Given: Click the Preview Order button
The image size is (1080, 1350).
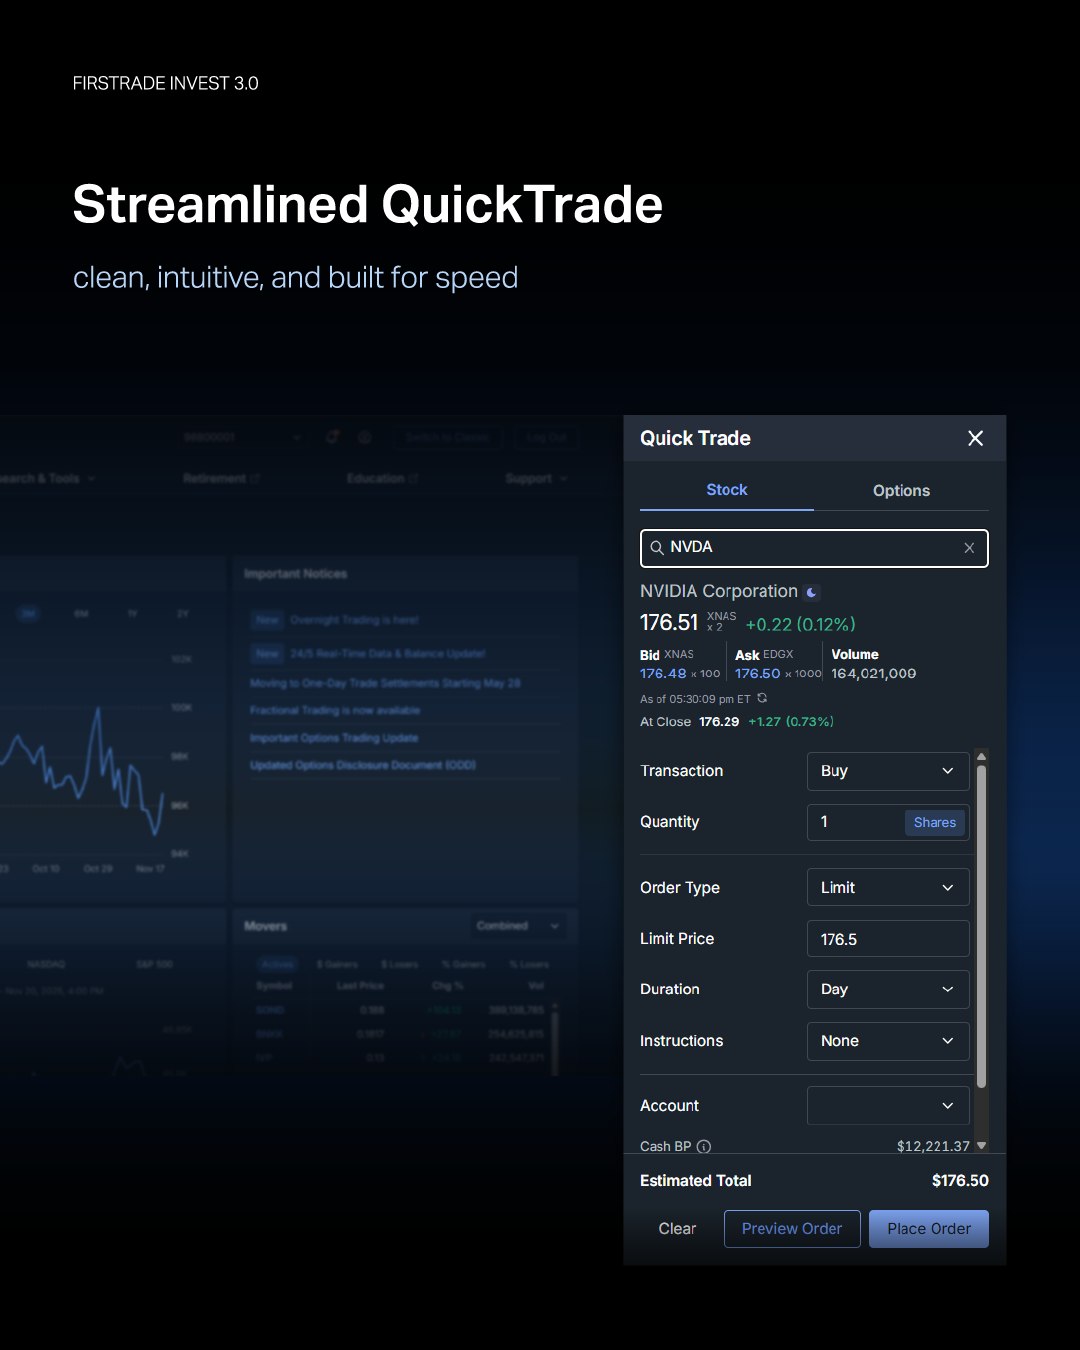Looking at the screenshot, I should point(792,1229).
